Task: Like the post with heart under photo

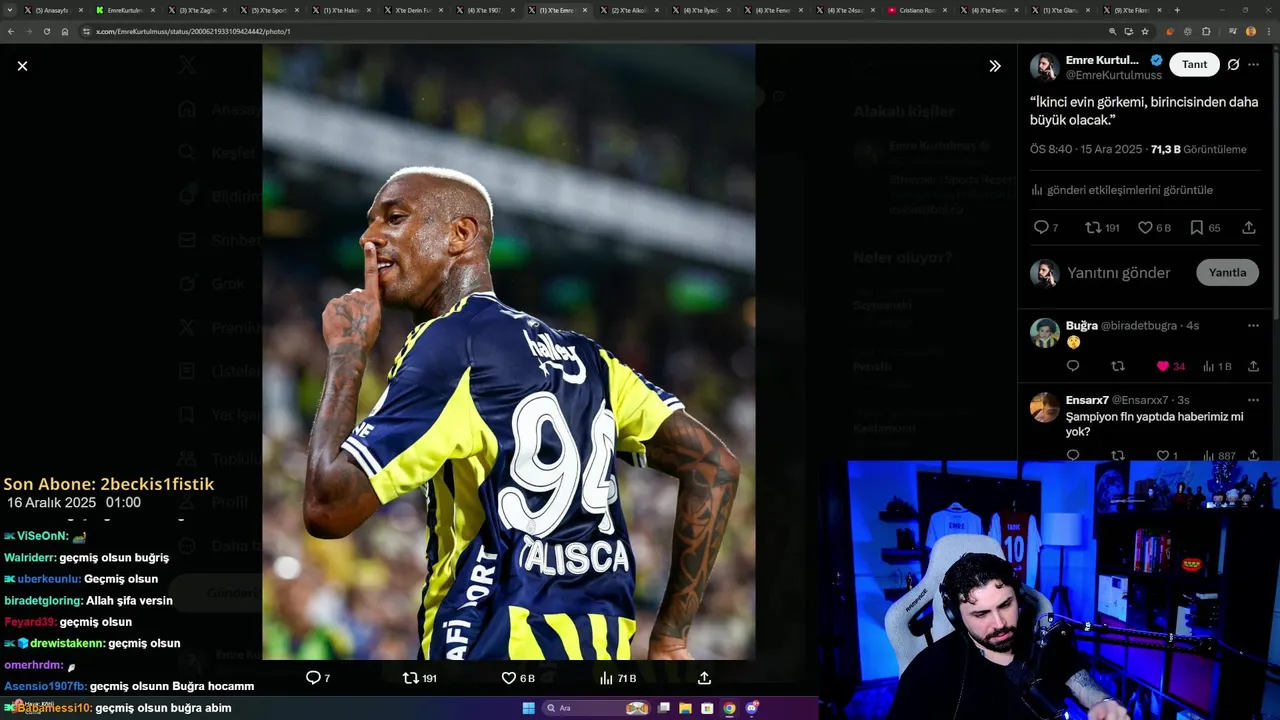Action: pos(509,678)
